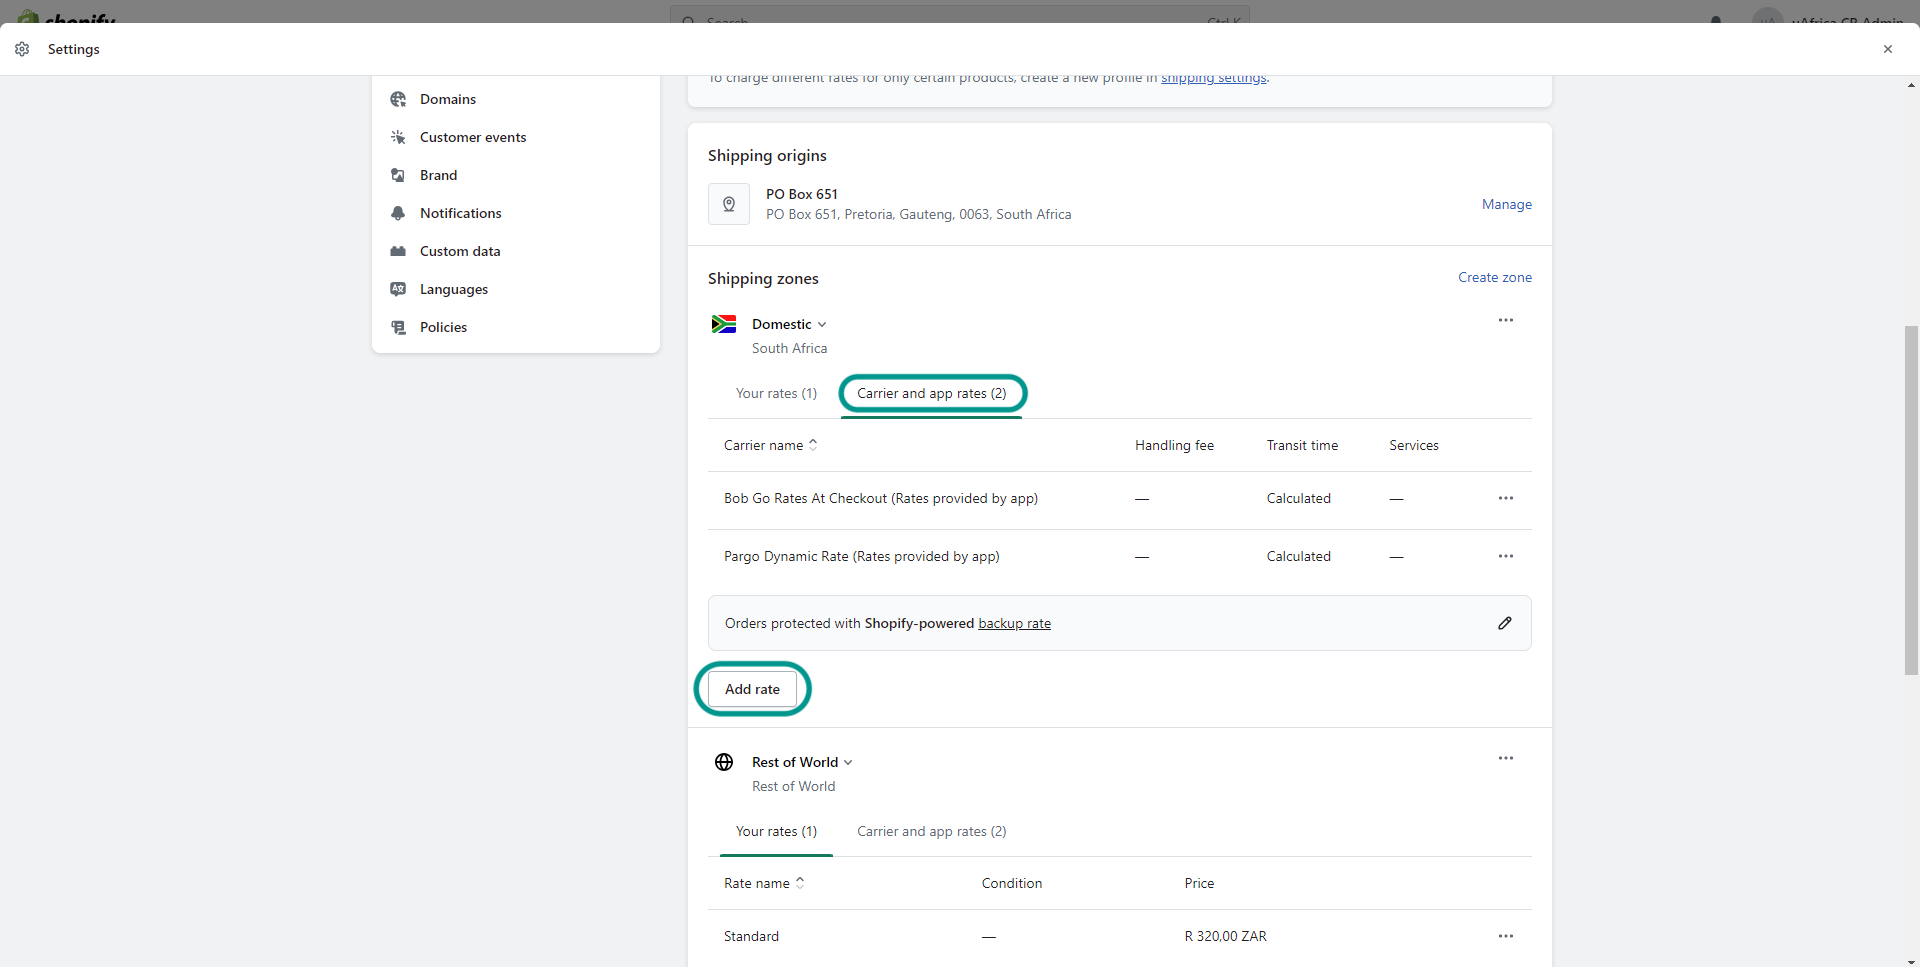Open the Languages sidebar icon
Screen dimensions: 1920x967
click(398, 289)
